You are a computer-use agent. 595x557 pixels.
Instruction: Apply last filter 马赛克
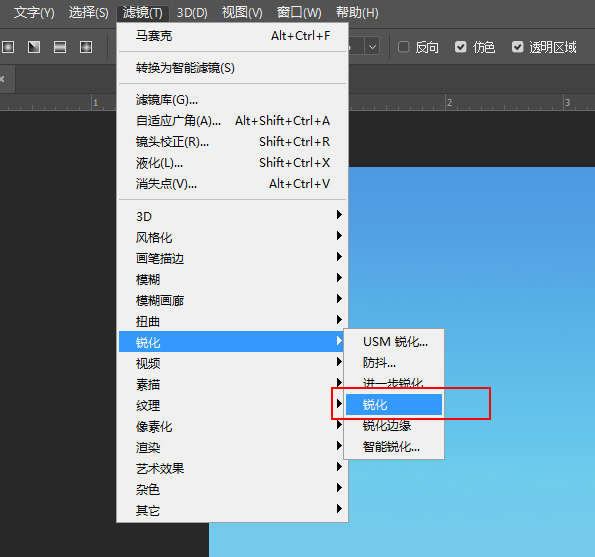233,36
